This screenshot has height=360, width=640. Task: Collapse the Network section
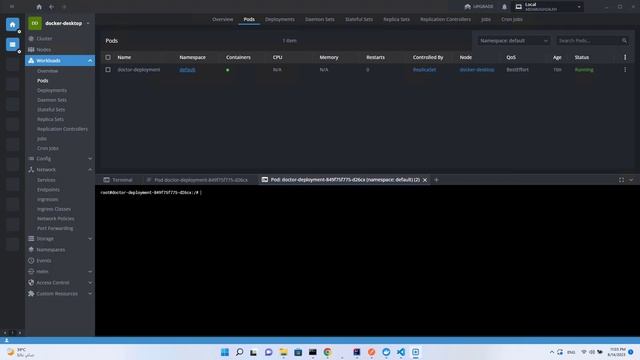point(90,170)
